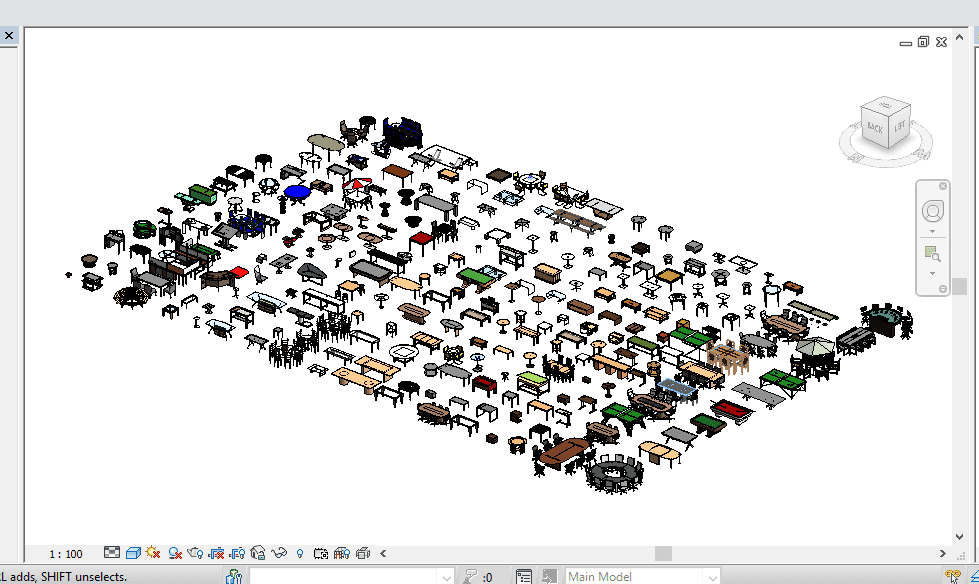The height and width of the screenshot is (584, 979).
Task: Expand the zoom options dropdown arrow
Action: tap(932, 273)
